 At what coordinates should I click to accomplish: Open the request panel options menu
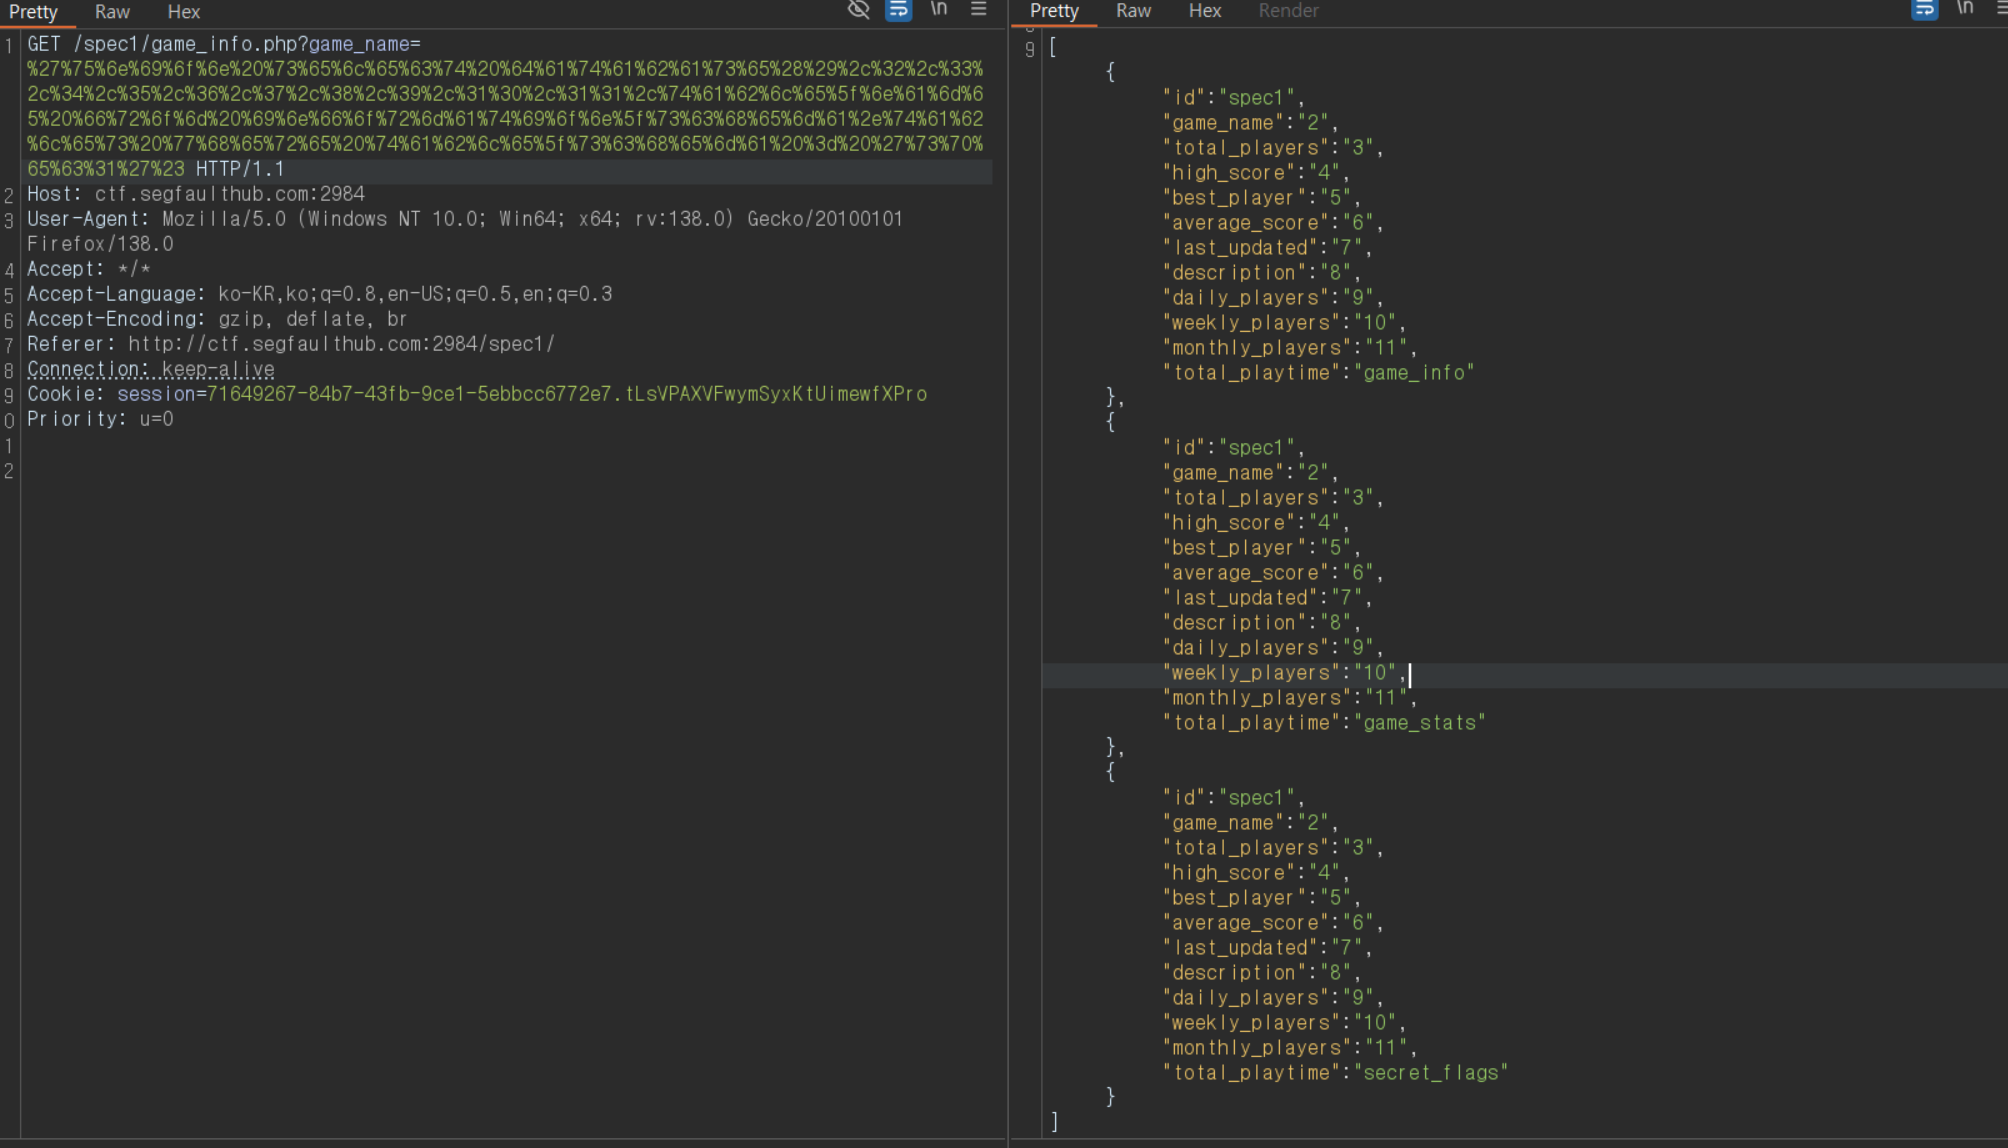tap(978, 10)
